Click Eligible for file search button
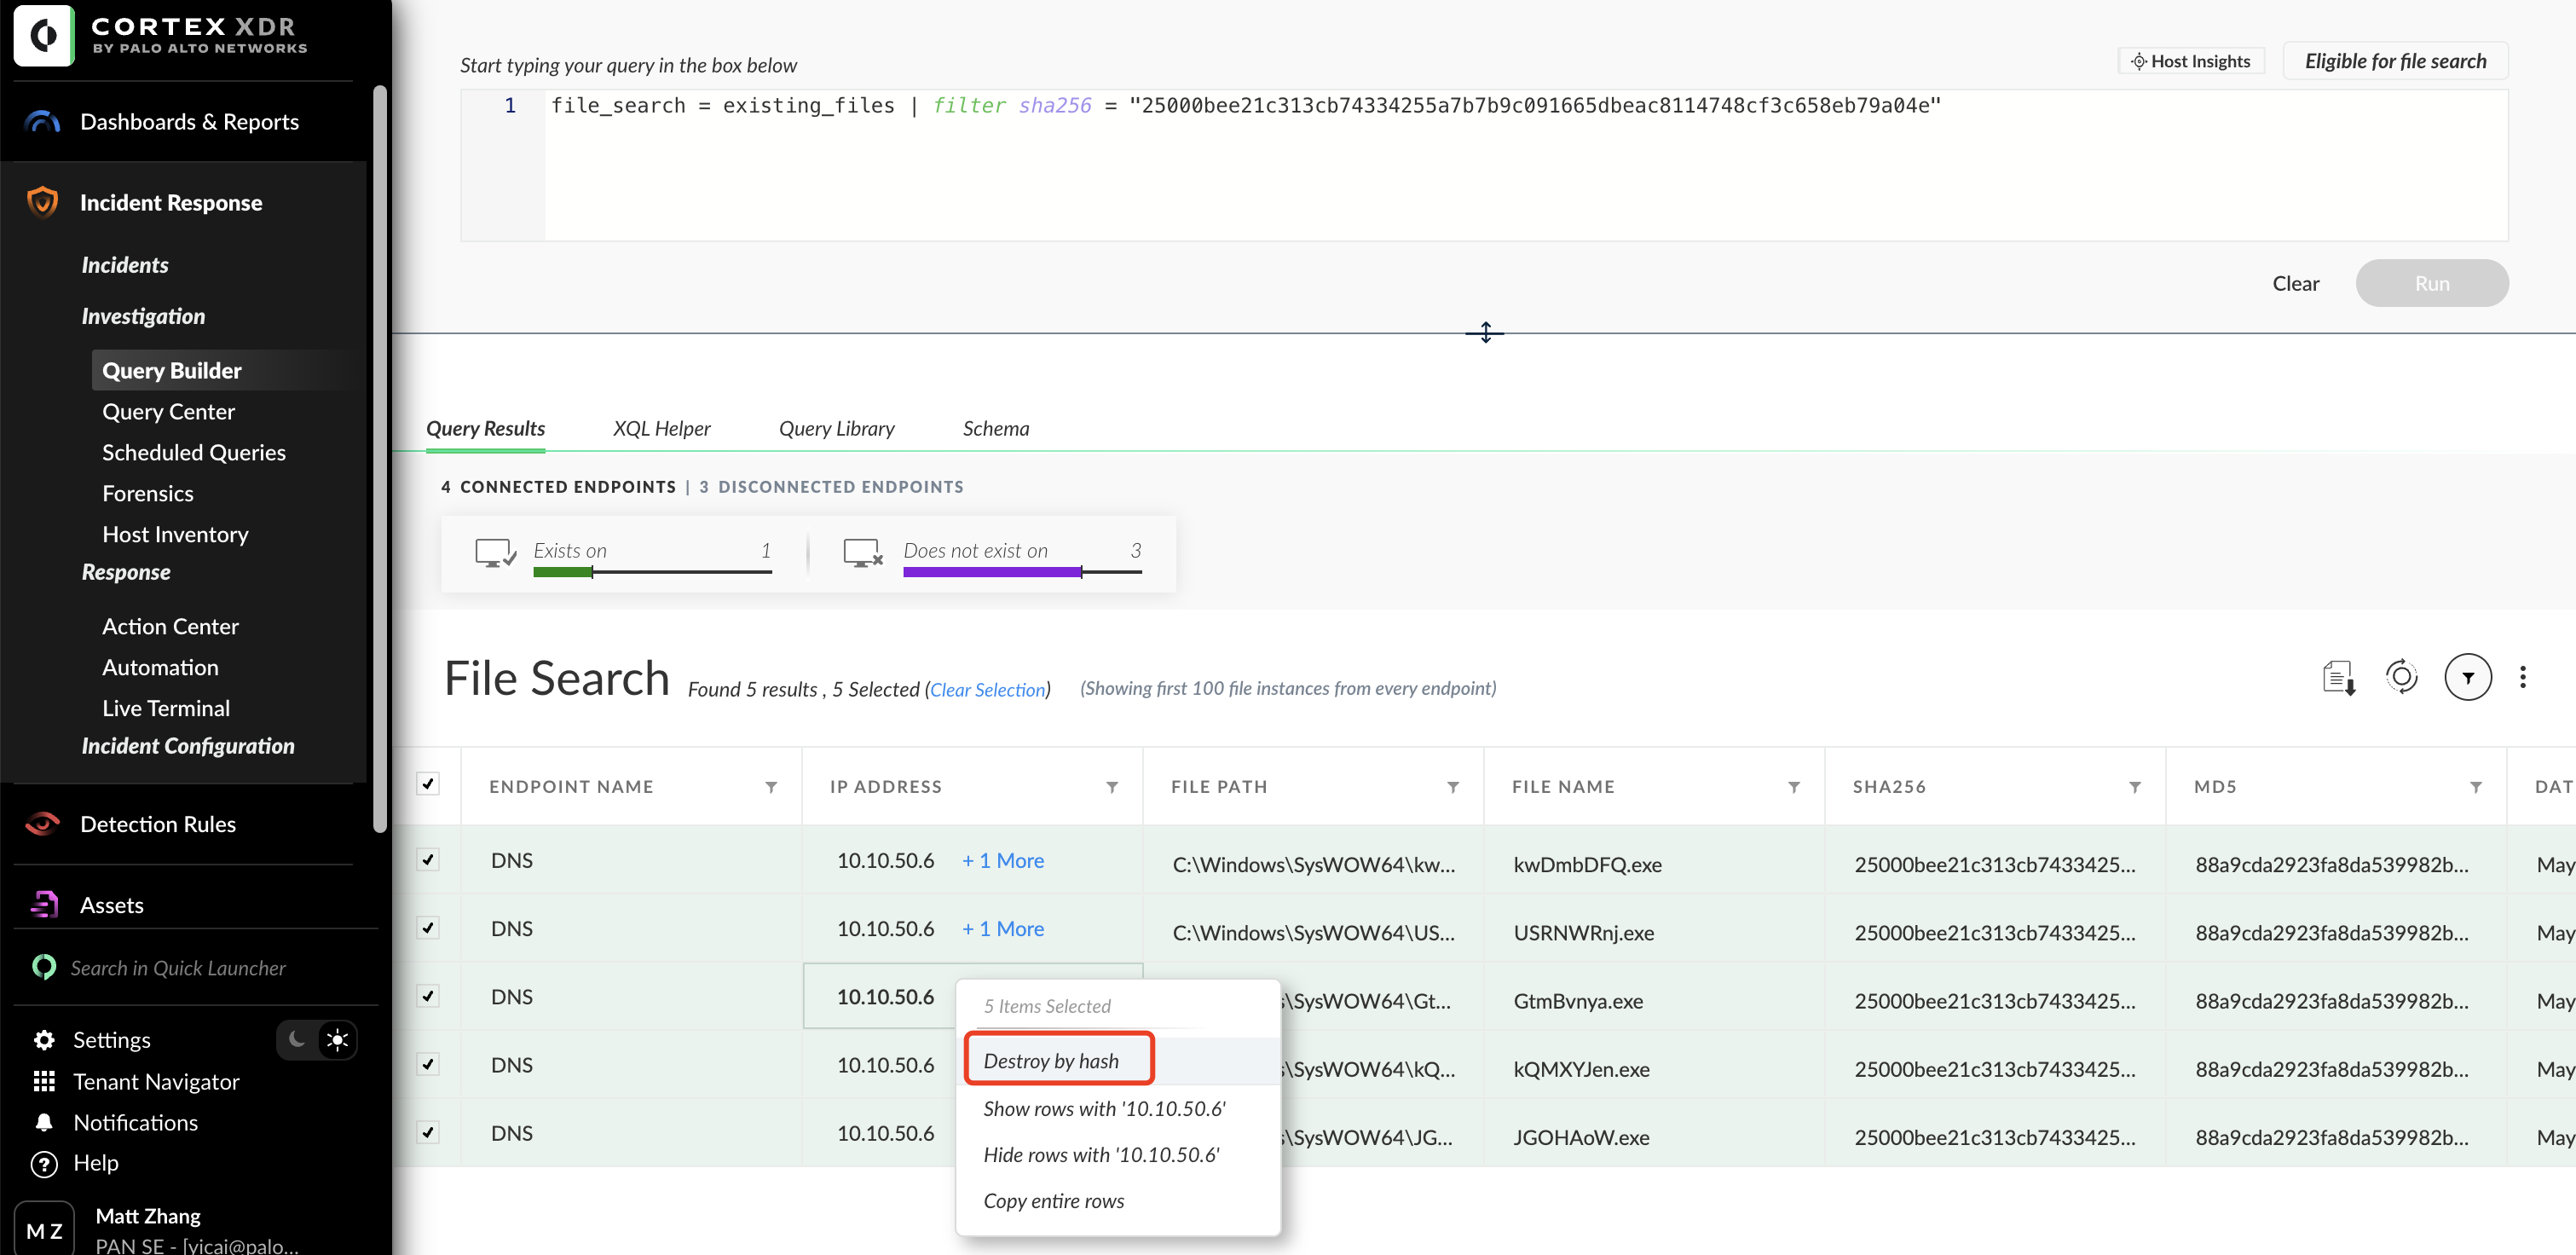The height and width of the screenshot is (1255, 2576). pos(2396,62)
